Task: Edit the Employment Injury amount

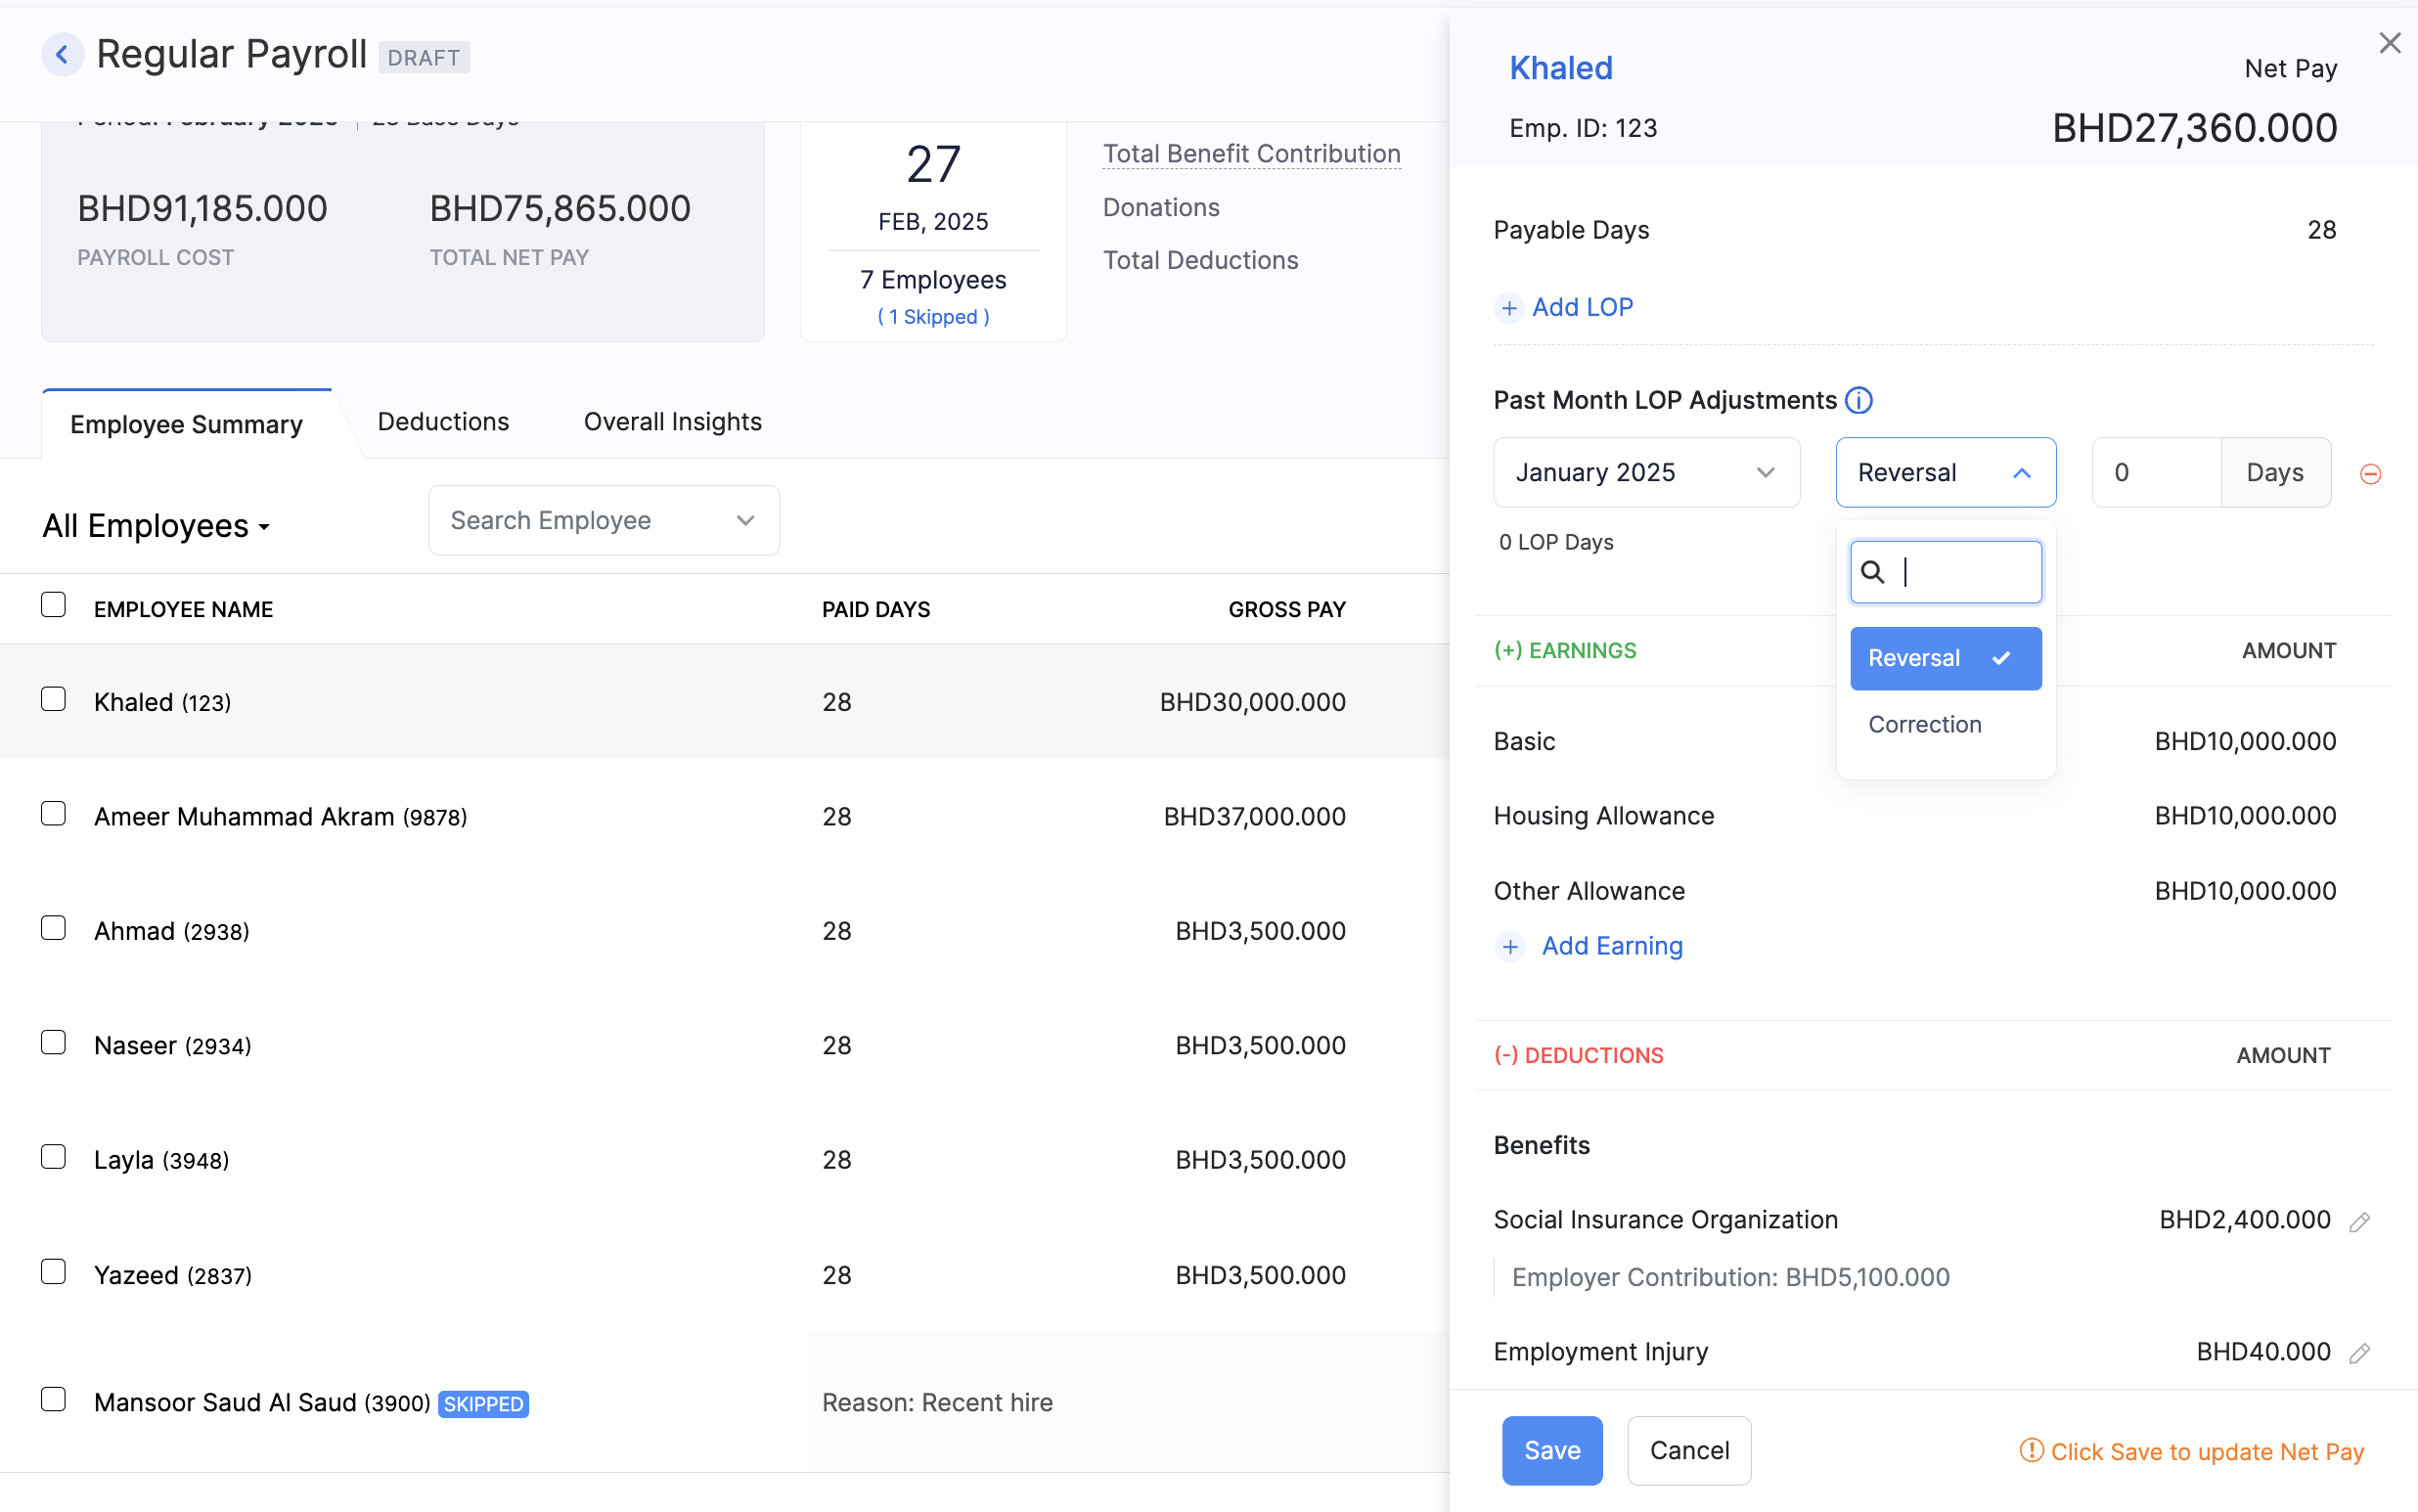Action: pos(2360,1351)
